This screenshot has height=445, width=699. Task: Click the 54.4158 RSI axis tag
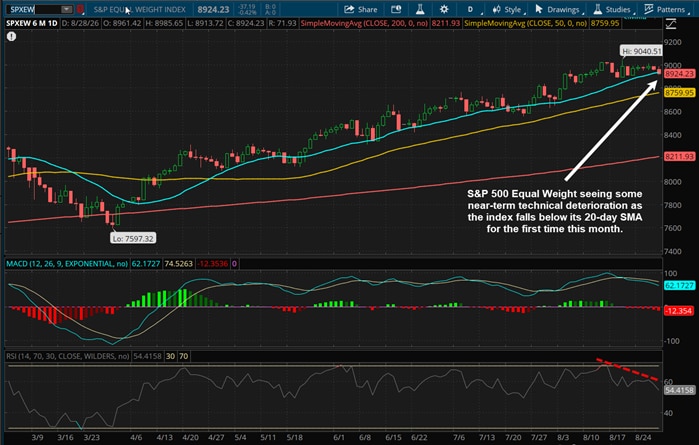(679, 390)
